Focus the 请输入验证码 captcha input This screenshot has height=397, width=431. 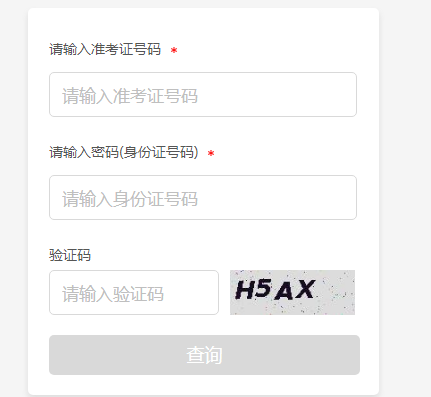click(x=134, y=293)
